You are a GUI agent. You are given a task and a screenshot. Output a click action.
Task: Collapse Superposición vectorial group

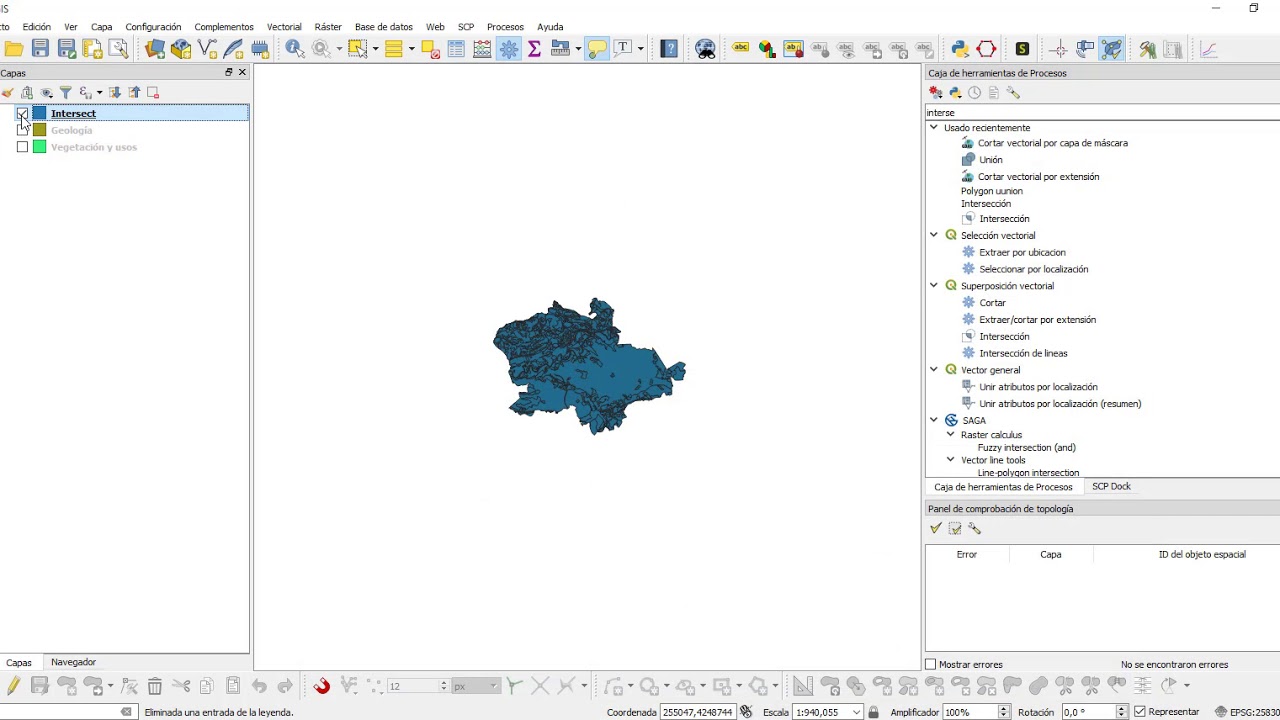point(934,285)
